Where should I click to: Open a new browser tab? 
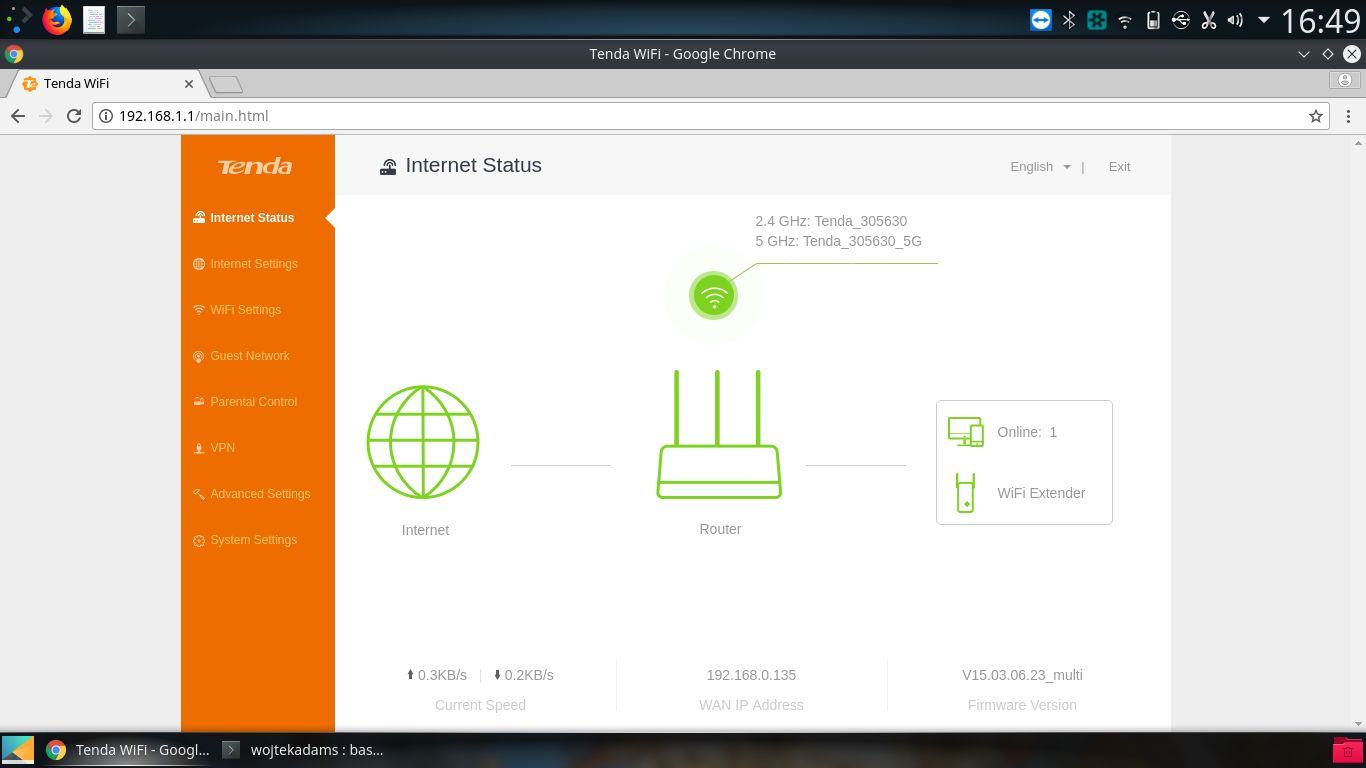226,85
